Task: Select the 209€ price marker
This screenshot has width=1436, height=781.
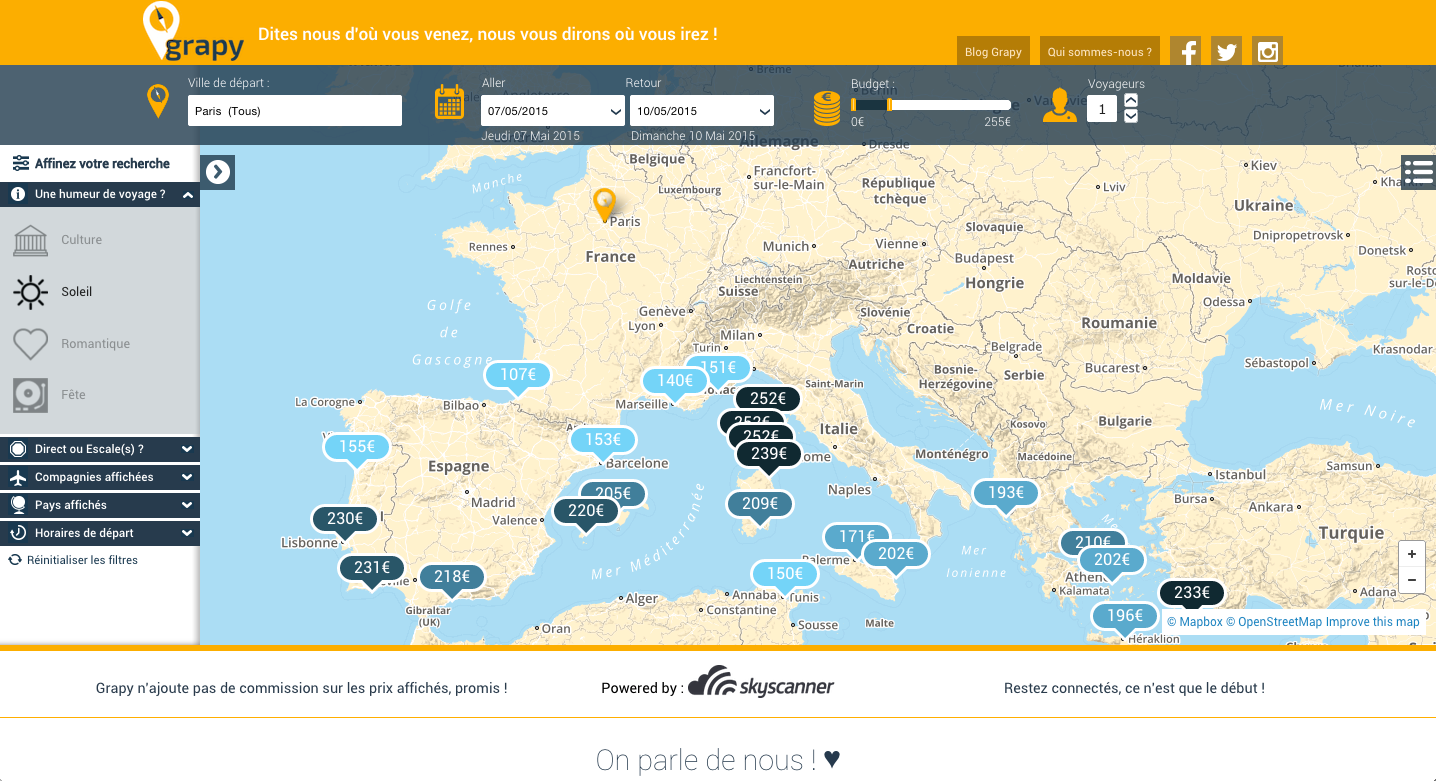Action: 760,506
